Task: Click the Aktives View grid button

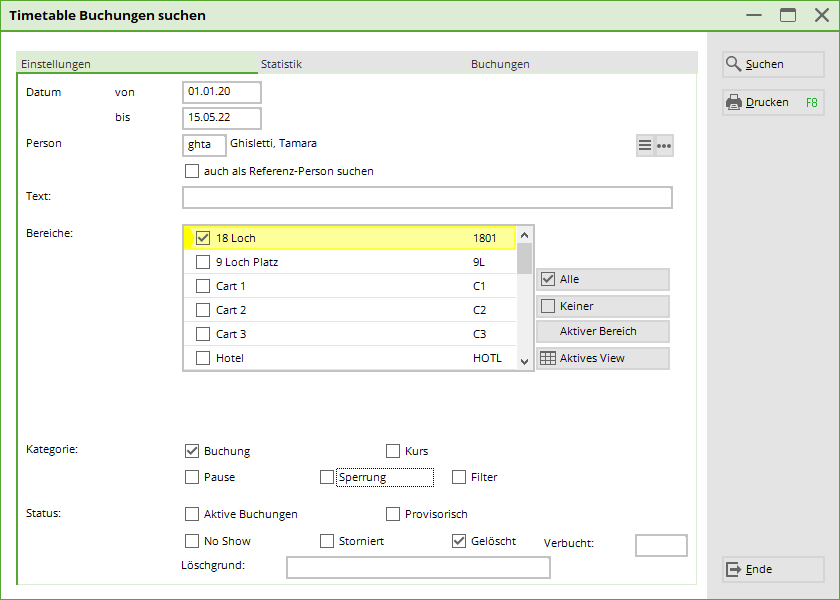Action: (602, 358)
